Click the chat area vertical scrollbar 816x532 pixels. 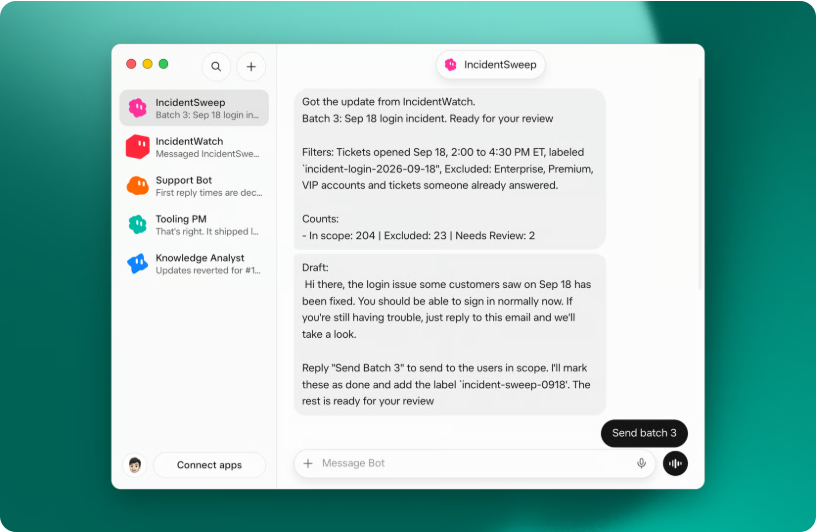click(700, 185)
